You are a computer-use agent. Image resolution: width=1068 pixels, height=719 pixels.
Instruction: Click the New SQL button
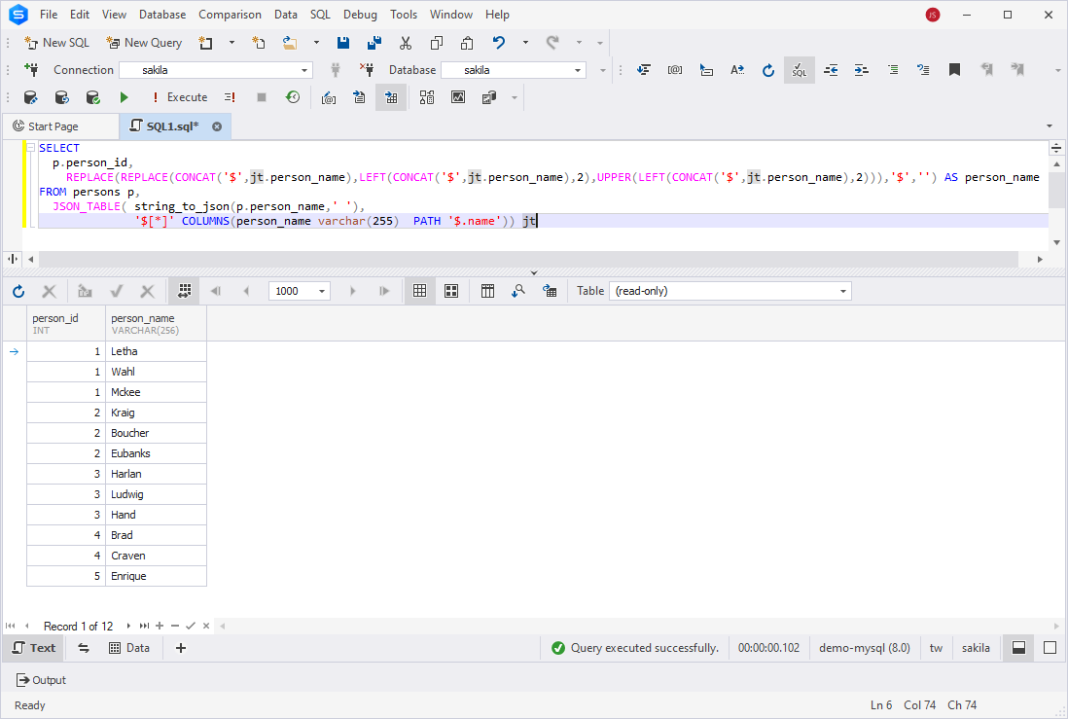[57, 43]
